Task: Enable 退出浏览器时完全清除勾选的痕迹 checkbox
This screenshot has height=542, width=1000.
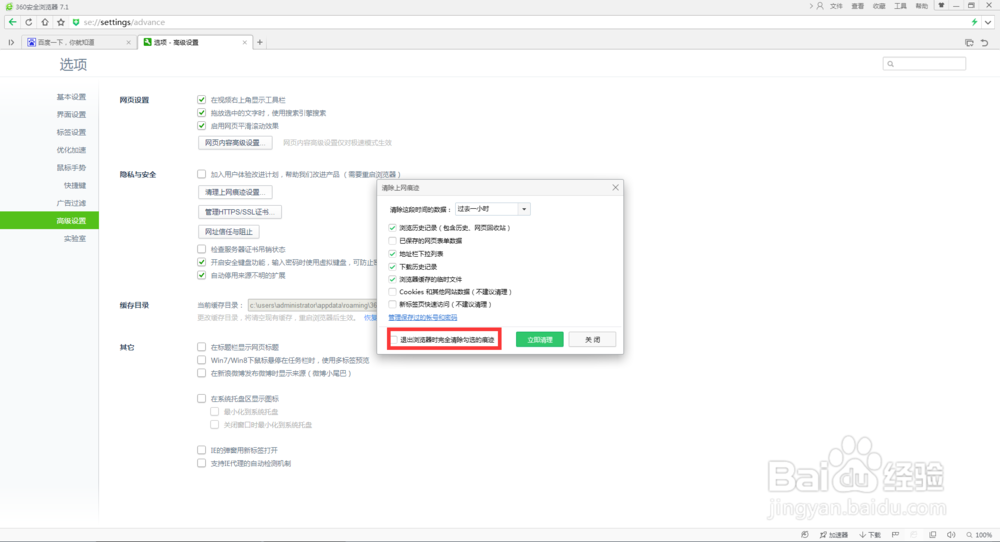Action: [x=394, y=340]
